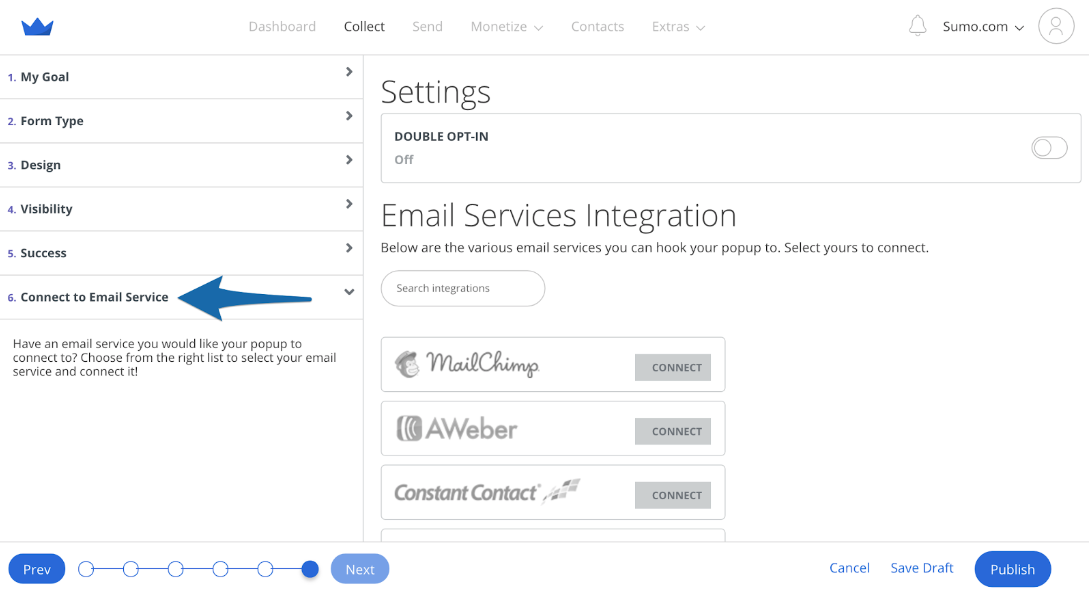Screen dimensions: 1089x594
Task: Jump to the third progress step dot
Action: point(176,570)
